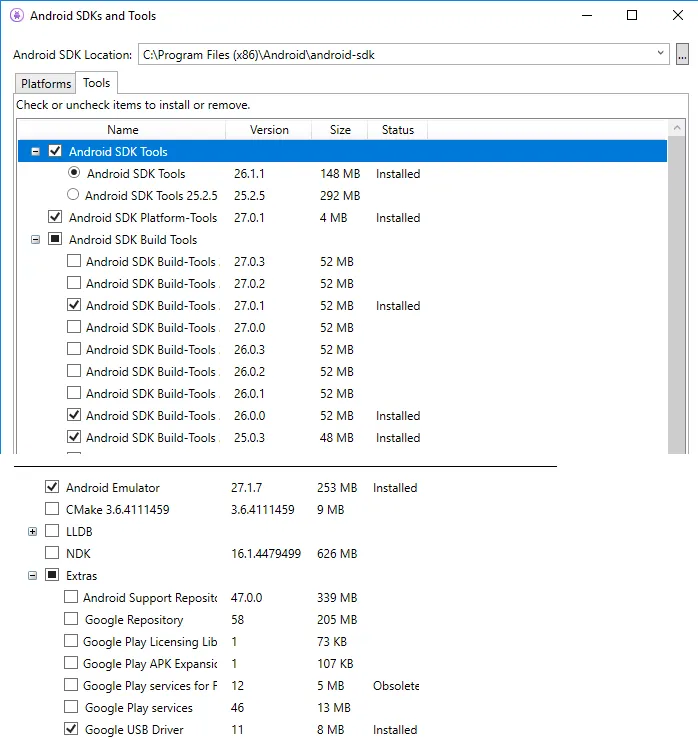The width and height of the screenshot is (698, 739).
Task: Sort by the Size column header
Action: 340,130
